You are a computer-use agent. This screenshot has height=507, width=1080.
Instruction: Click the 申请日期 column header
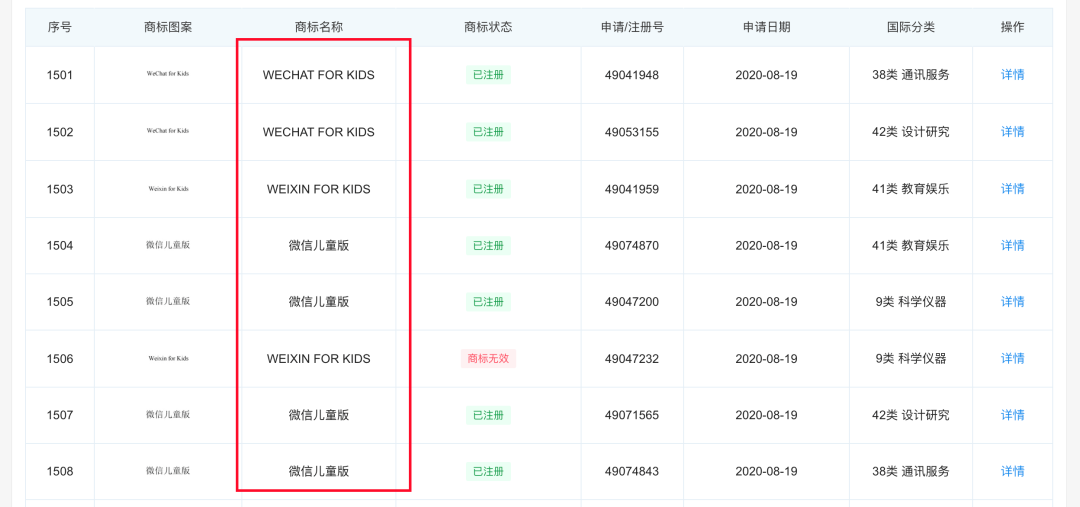click(767, 28)
